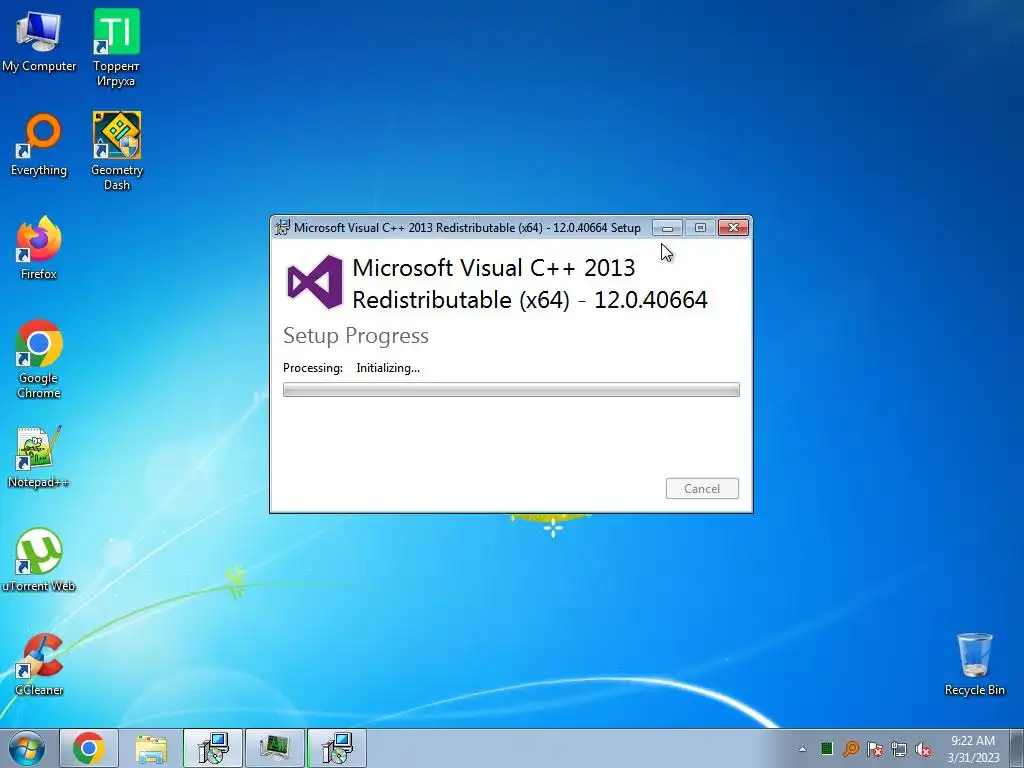Select the Geometry Dash desktop icon
Viewport: 1024px width, 768px height.
point(117,150)
